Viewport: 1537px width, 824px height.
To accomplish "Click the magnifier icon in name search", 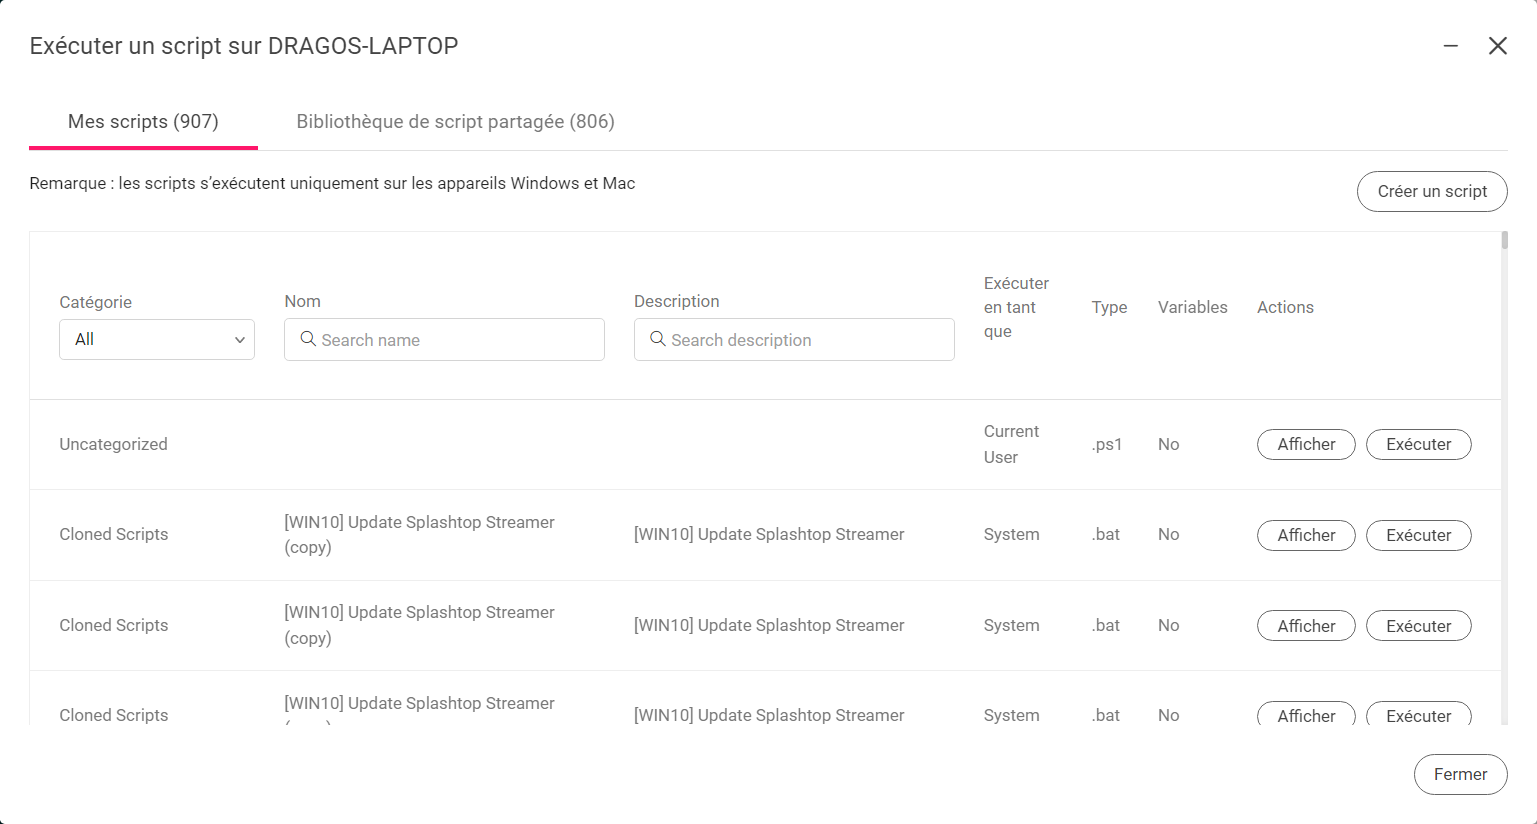I will pyautogui.click(x=308, y=339).
